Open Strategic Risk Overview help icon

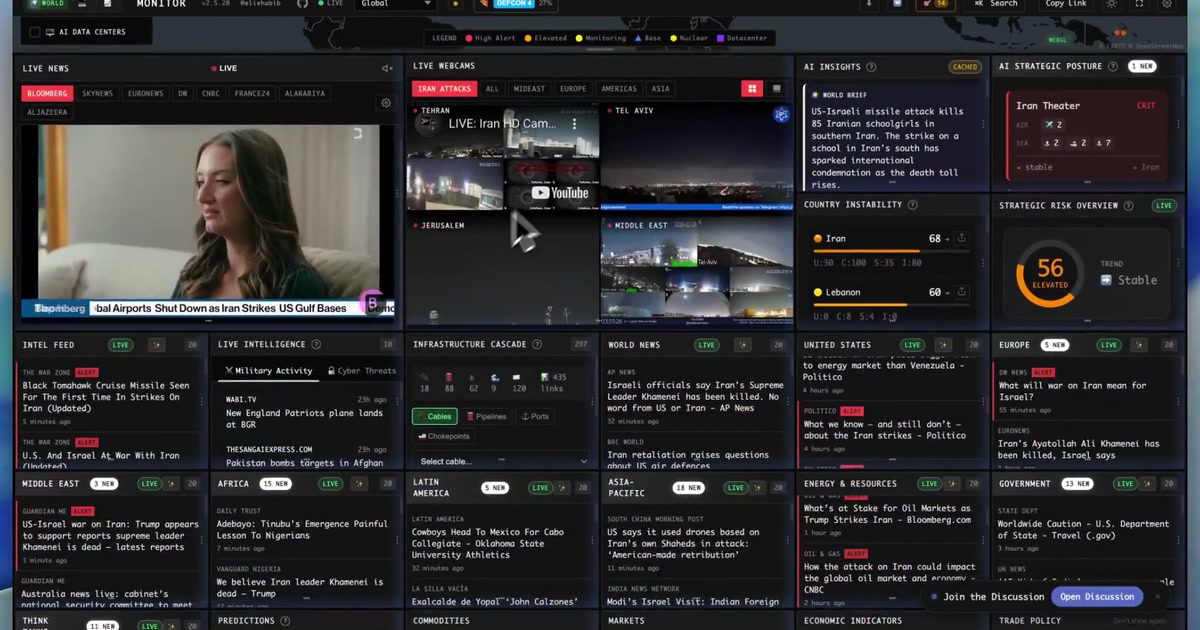point(1129,206)
